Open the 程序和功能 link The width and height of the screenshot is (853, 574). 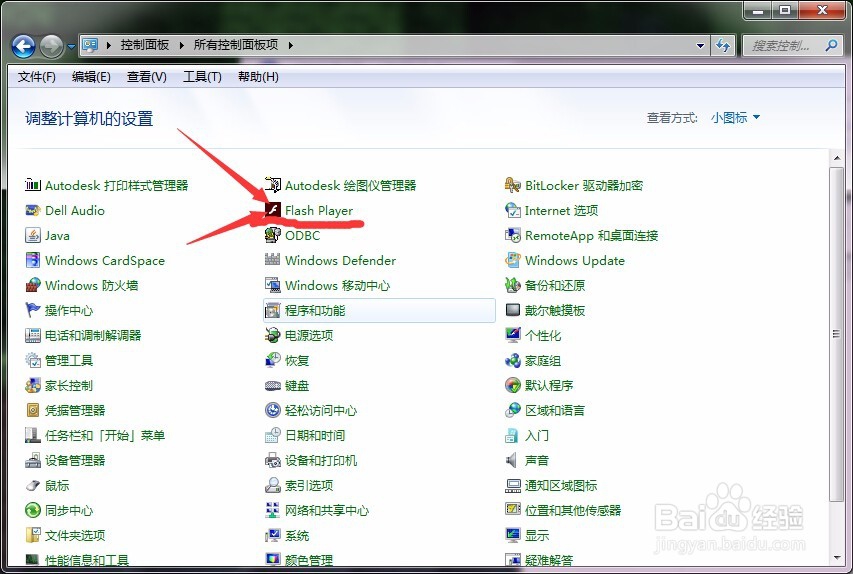click(315, 310)
